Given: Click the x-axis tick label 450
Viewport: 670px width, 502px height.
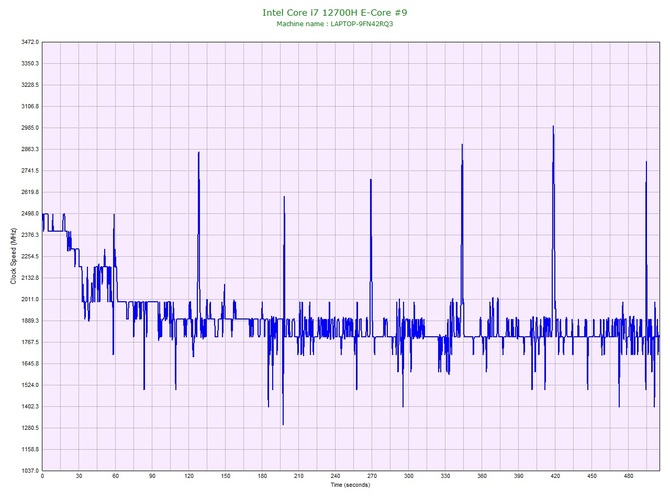Looking at the screenshot, I should point(592,476).
